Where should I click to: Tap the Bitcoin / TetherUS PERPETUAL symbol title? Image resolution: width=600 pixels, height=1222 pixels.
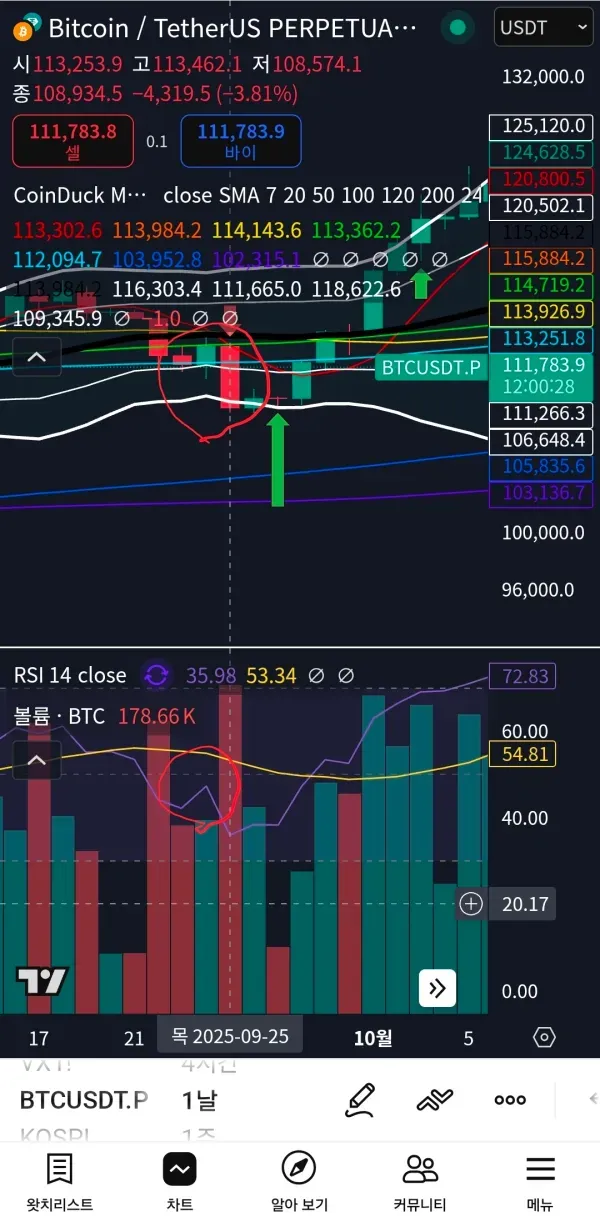pyautogui.click(x=232, y=28)
